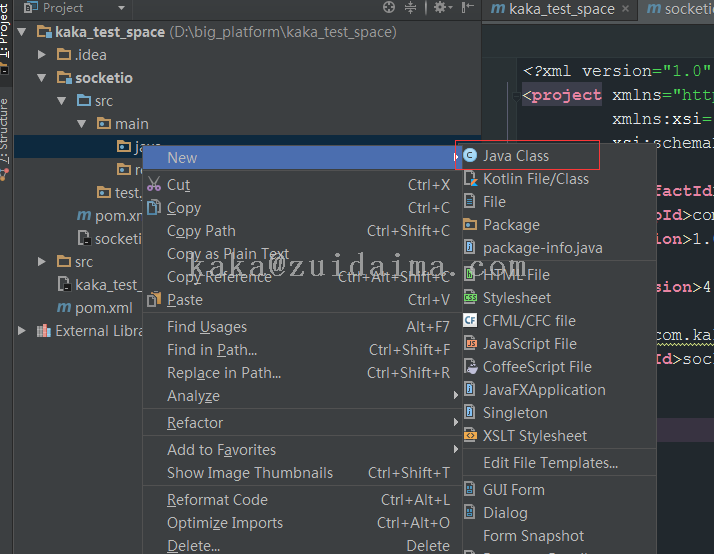The image size is (714, 554).
Task: Select Delete... menu item
Action: coord(302,545)
